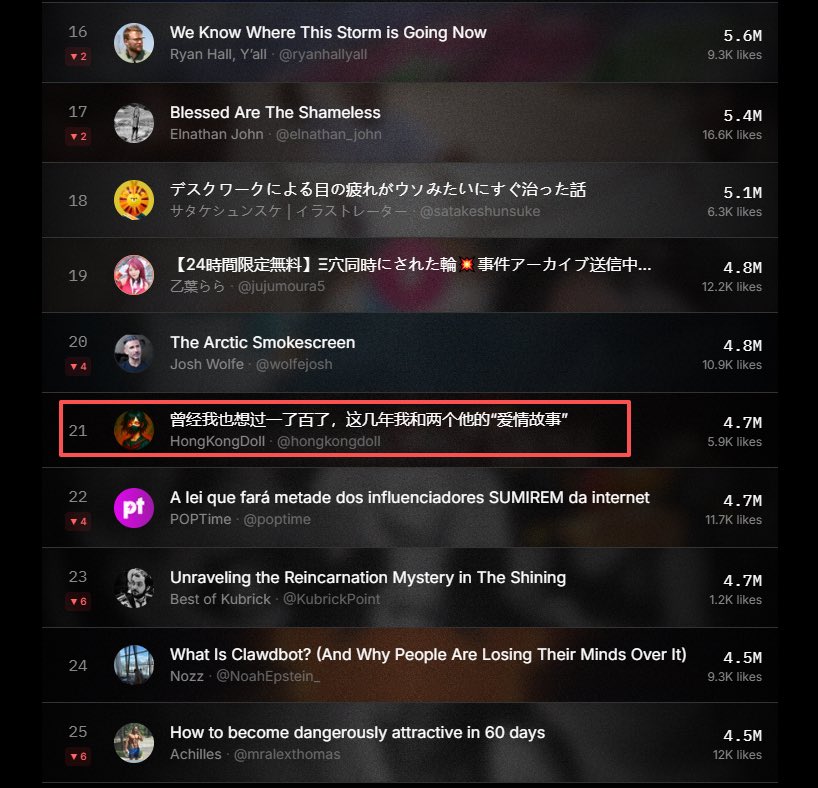Viewport: 818px width, 788px height.
Task: Open the "What Is Clawdbot?" article
Action: tap(428, 654)
